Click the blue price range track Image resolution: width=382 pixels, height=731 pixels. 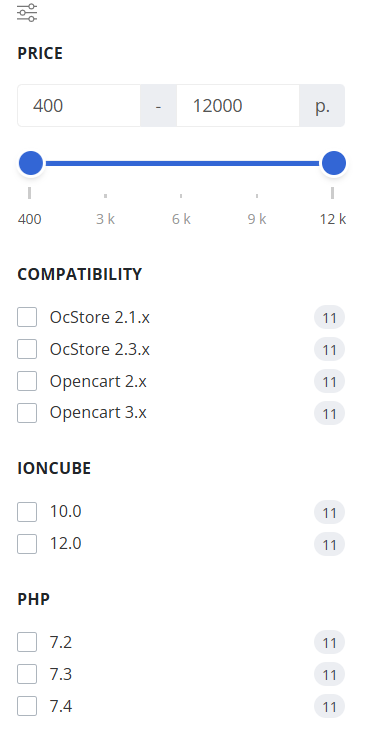click(182, 163)
